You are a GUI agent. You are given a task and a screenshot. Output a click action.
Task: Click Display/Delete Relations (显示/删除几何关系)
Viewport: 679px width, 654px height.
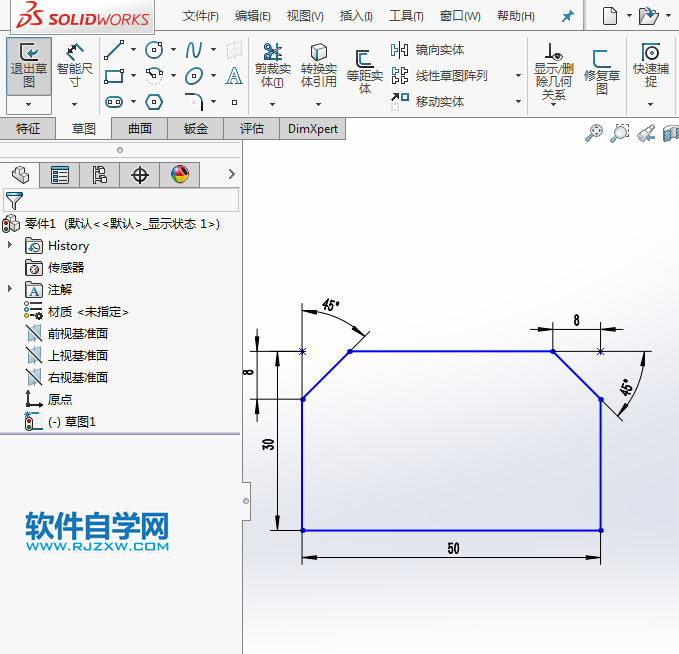[x=554, y=72]
